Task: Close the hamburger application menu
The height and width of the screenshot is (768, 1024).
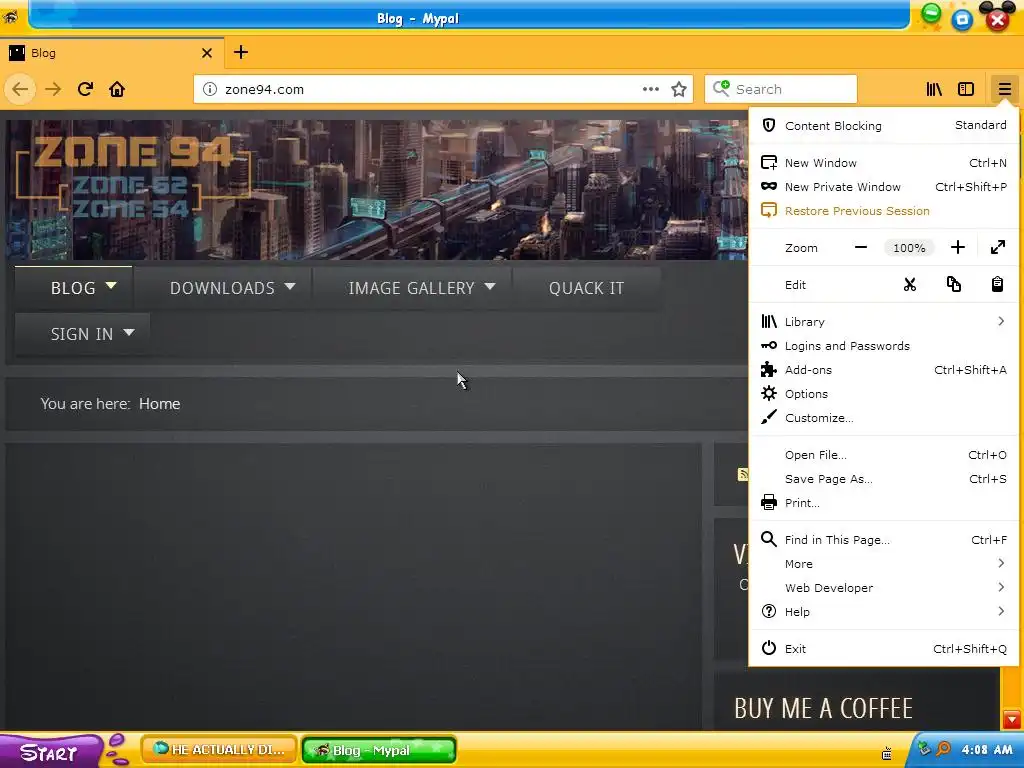Action: click(x=1004, y=89)
